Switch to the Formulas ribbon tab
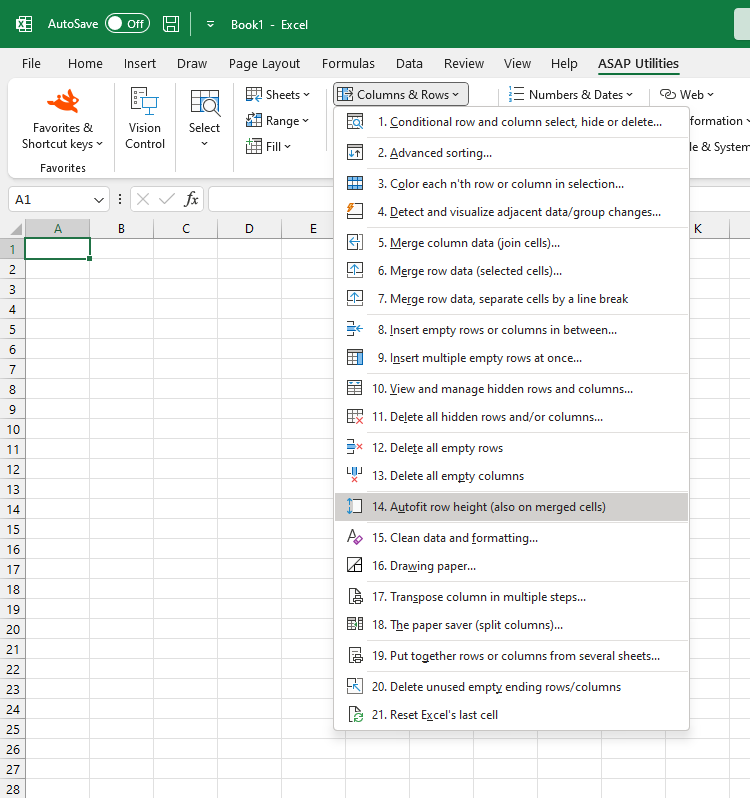This screenshot has height=798, width=750. coord(348,63)
